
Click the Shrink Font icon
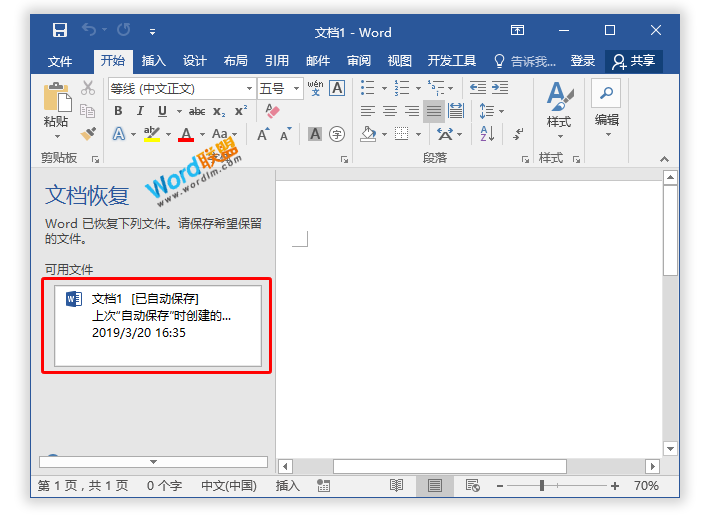[x=285, y=135]
